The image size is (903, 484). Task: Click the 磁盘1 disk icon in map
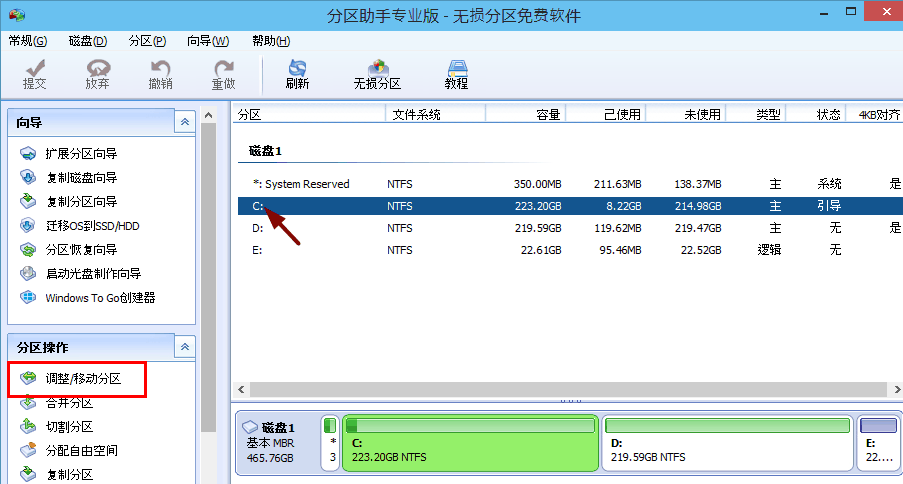click(250, 427)
